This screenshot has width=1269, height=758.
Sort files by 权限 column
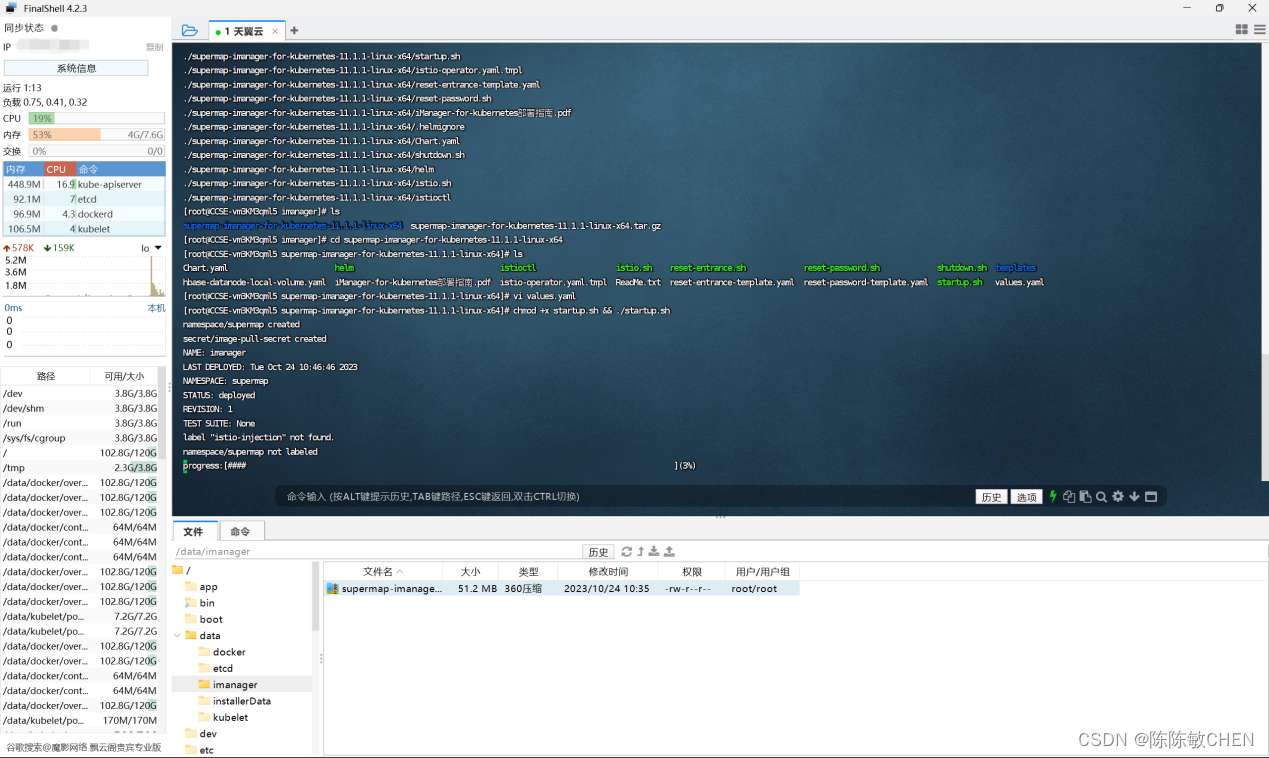[692, 572]
